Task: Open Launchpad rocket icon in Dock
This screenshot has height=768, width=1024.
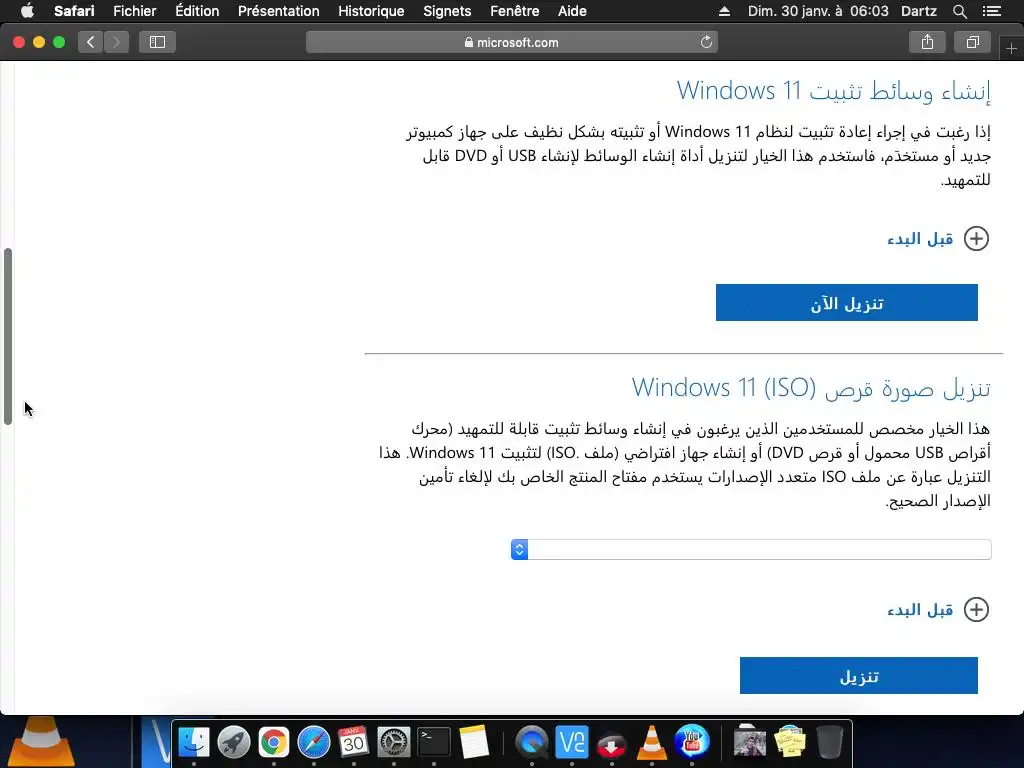Action: pos(234,742)
